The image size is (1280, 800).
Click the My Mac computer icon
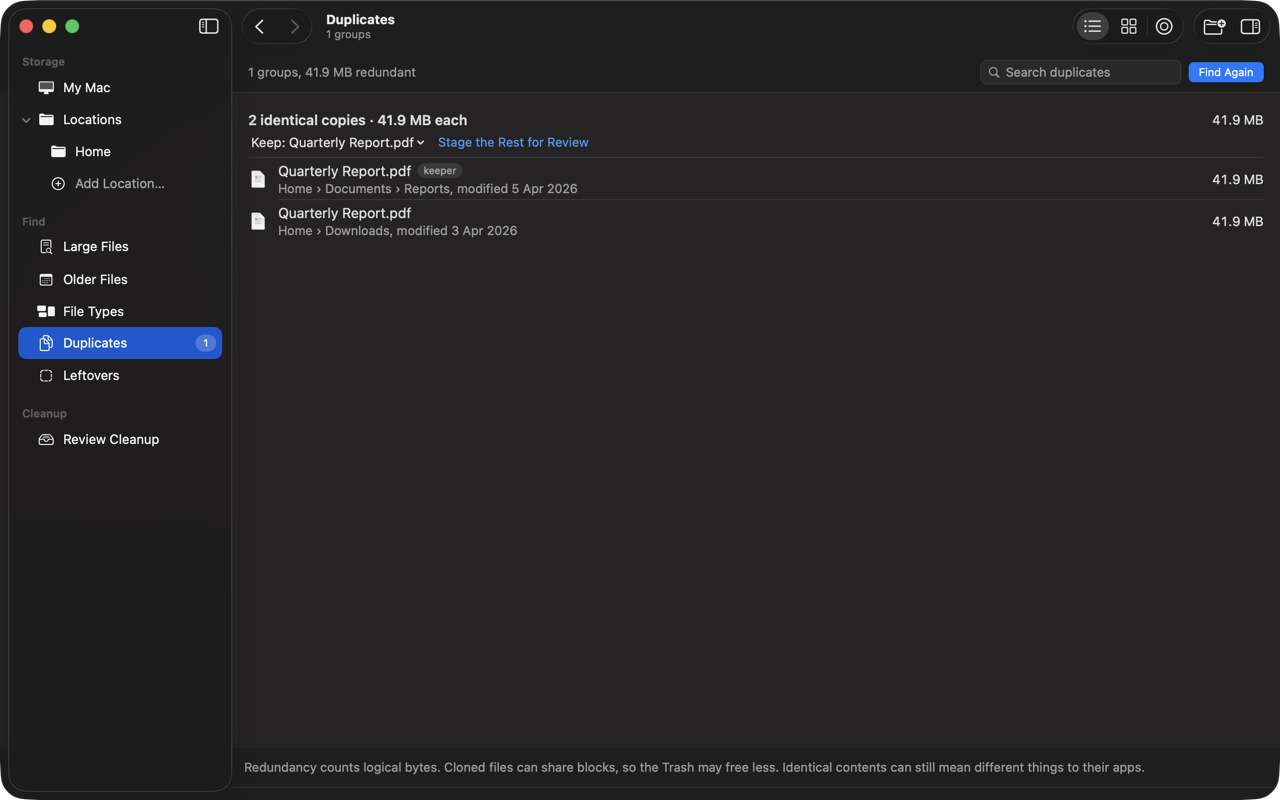click(46, 88)
